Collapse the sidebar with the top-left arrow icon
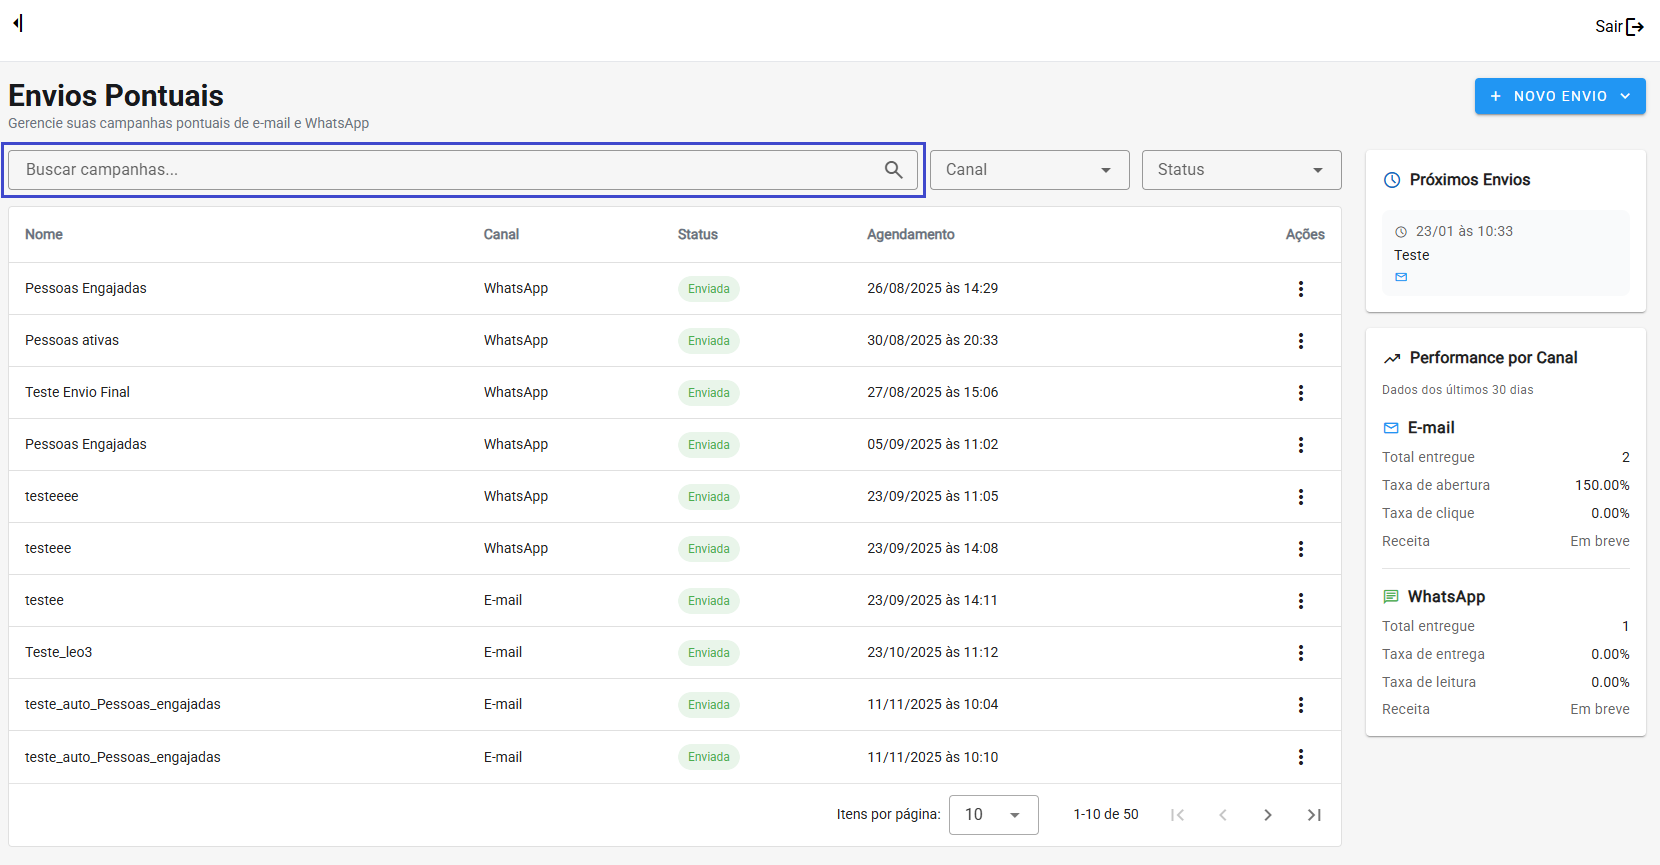The image size is (1660, 865). click(x=18, y=23)
